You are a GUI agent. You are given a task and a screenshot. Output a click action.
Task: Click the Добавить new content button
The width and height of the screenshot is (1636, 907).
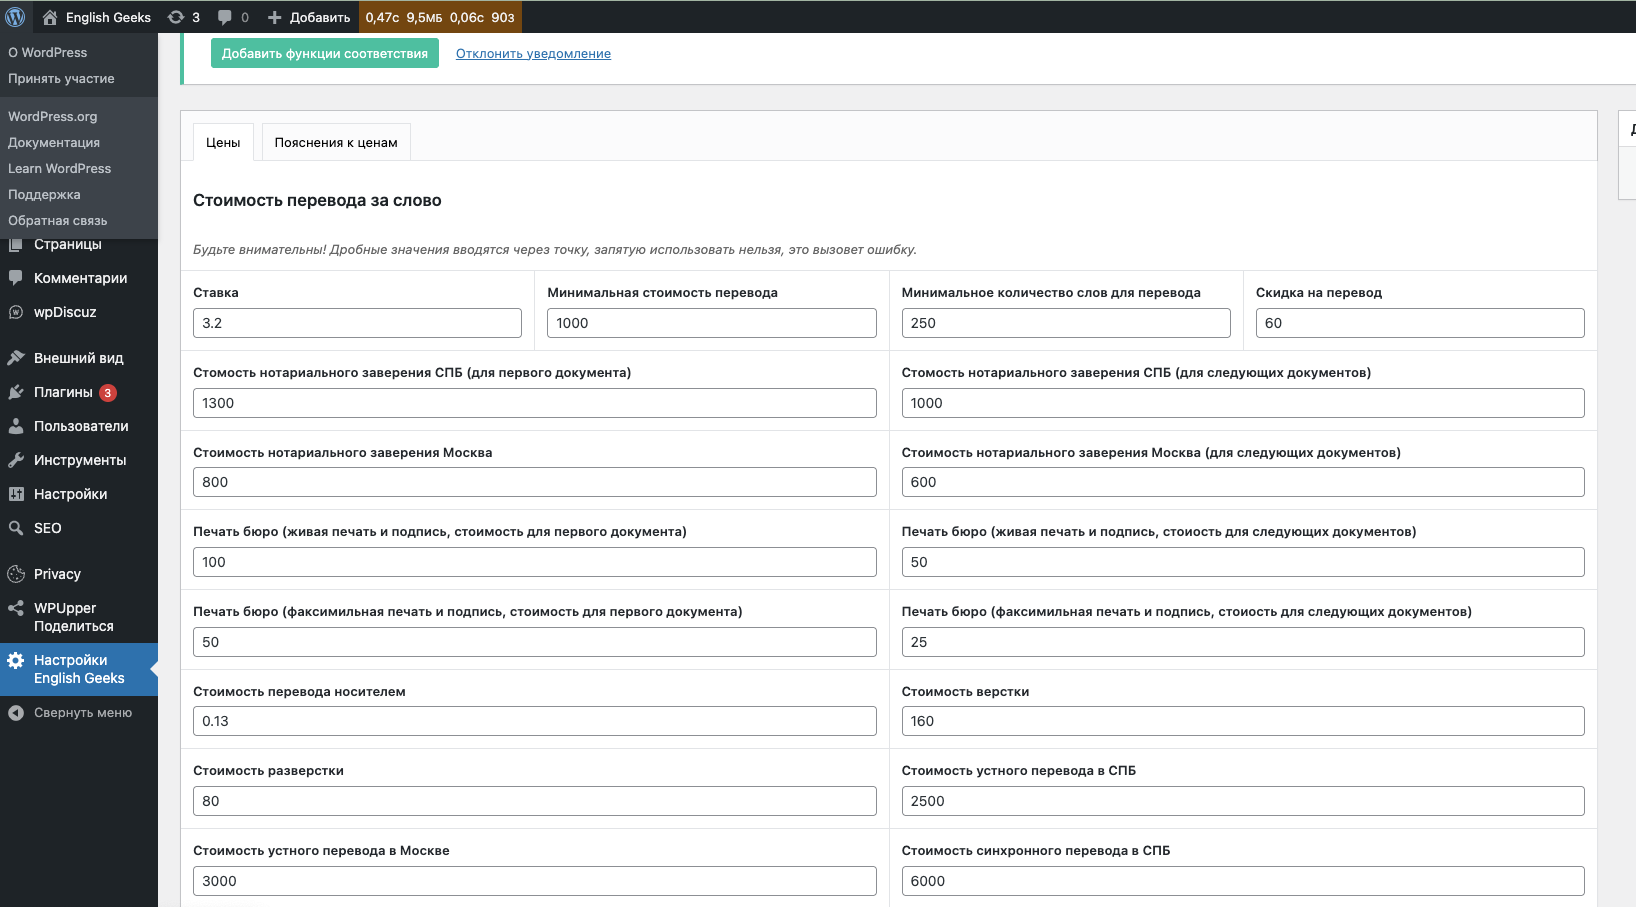click(309, 17)
